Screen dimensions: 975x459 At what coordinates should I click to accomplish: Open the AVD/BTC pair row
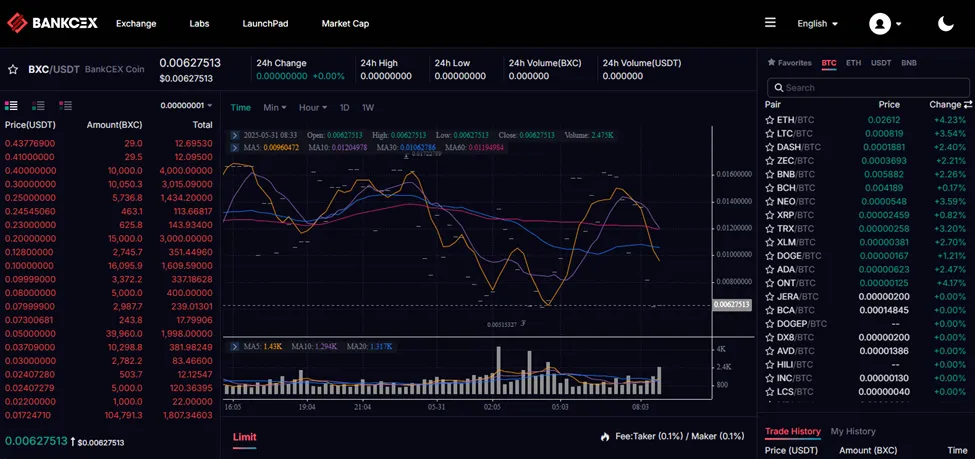(x=866, y=351)
